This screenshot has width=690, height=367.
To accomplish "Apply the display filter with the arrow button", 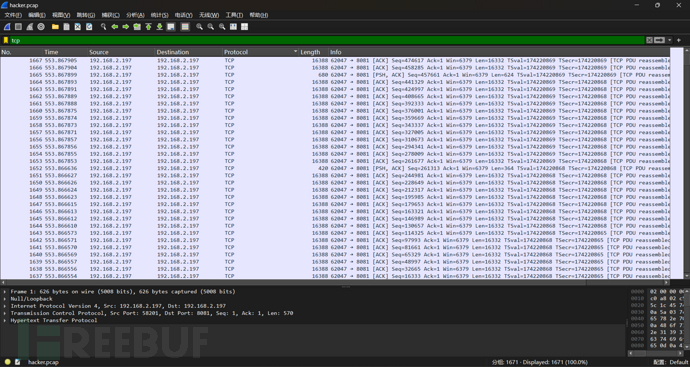I will pyautogui.click(x=659, y=40).
